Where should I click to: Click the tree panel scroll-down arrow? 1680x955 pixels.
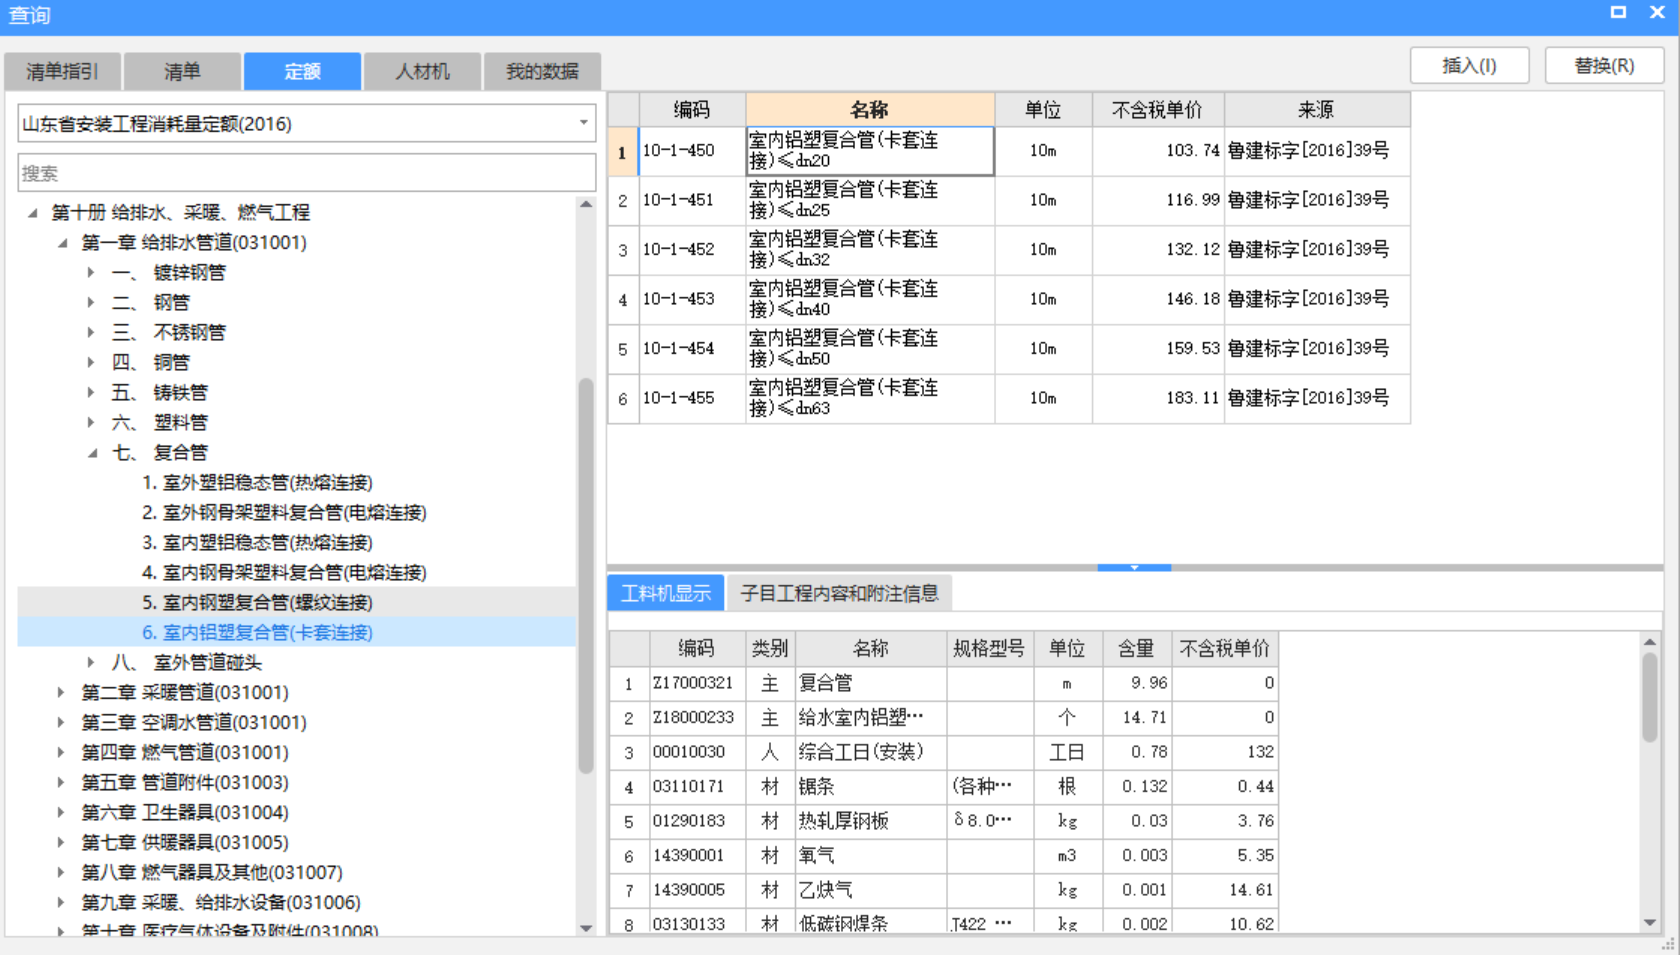[x=586, y=928]
